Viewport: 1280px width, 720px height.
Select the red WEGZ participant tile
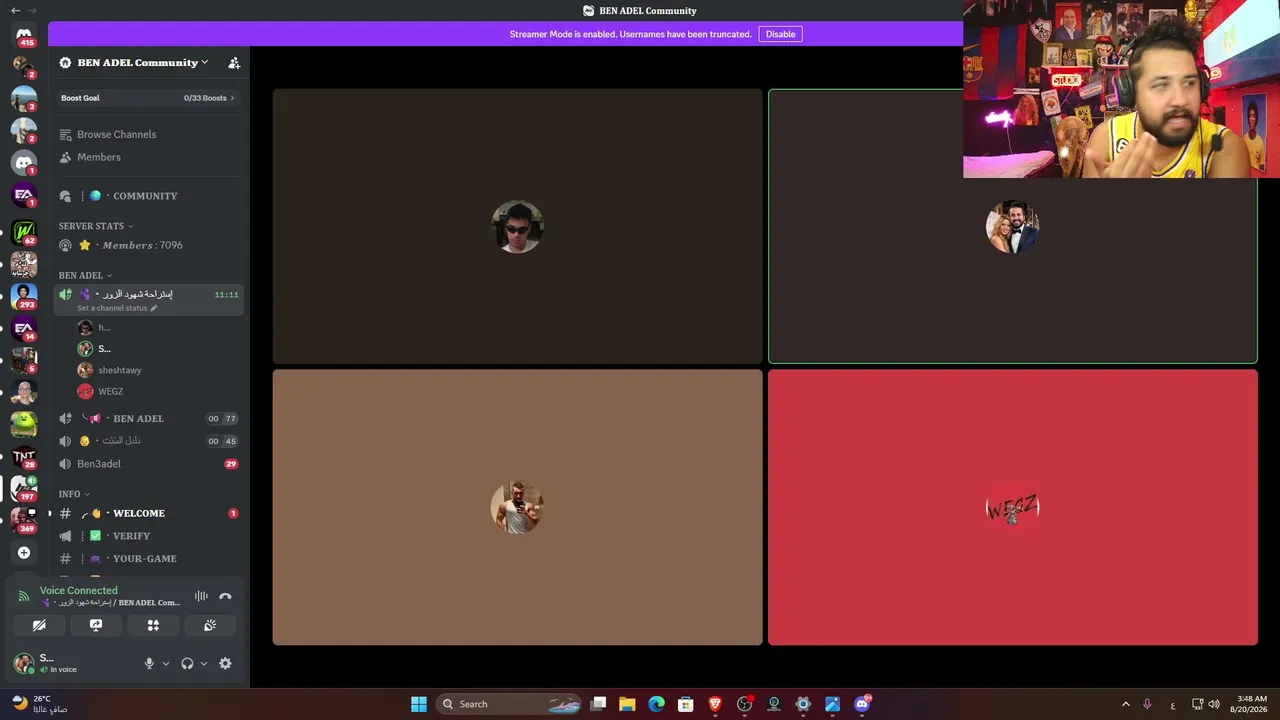point(1012,508)
